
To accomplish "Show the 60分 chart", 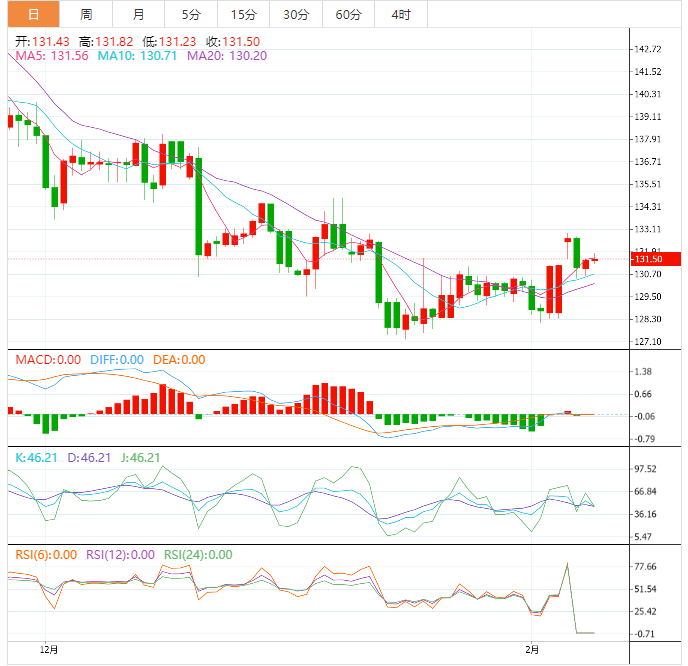I will point(348,14).
